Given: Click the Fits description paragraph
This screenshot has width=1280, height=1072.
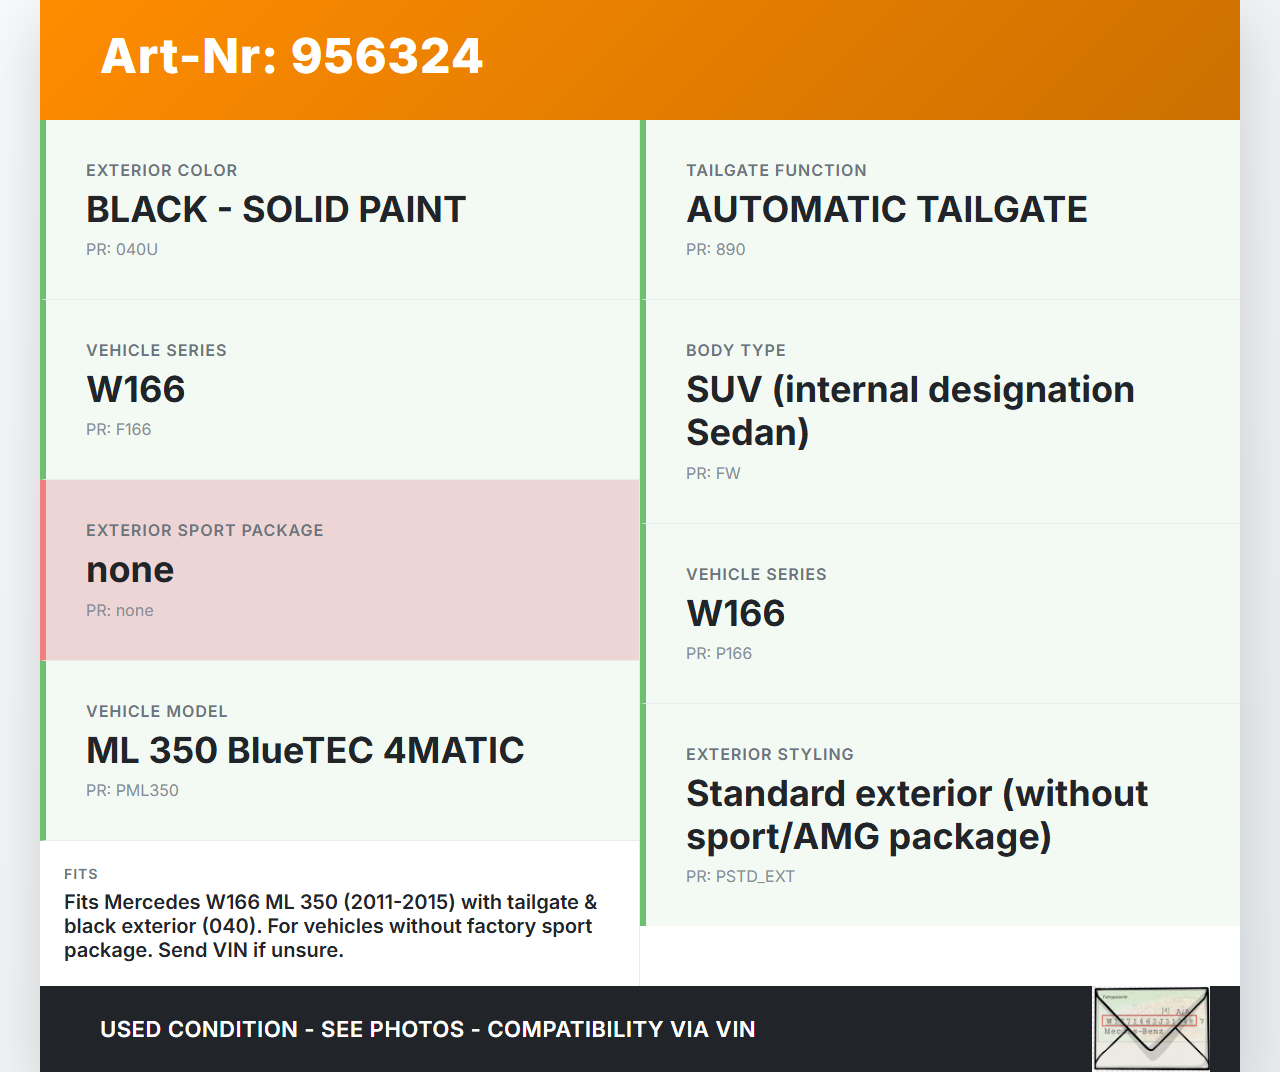Looking at the screenshot, I should 330,926.
